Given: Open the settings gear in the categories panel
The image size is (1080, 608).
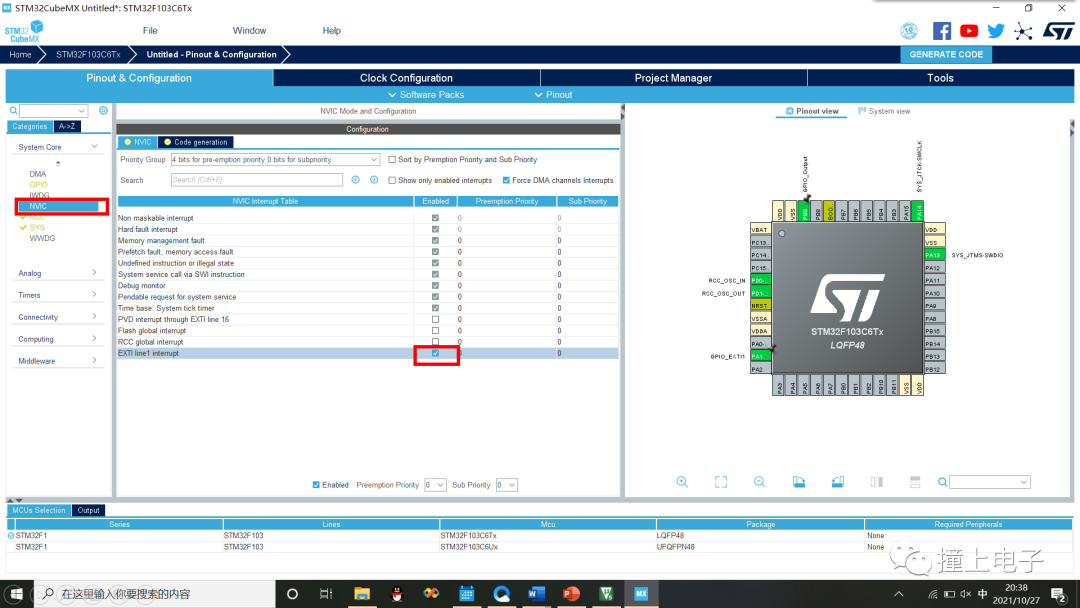Looking at the screenshot, I should (x=103, y=111).
